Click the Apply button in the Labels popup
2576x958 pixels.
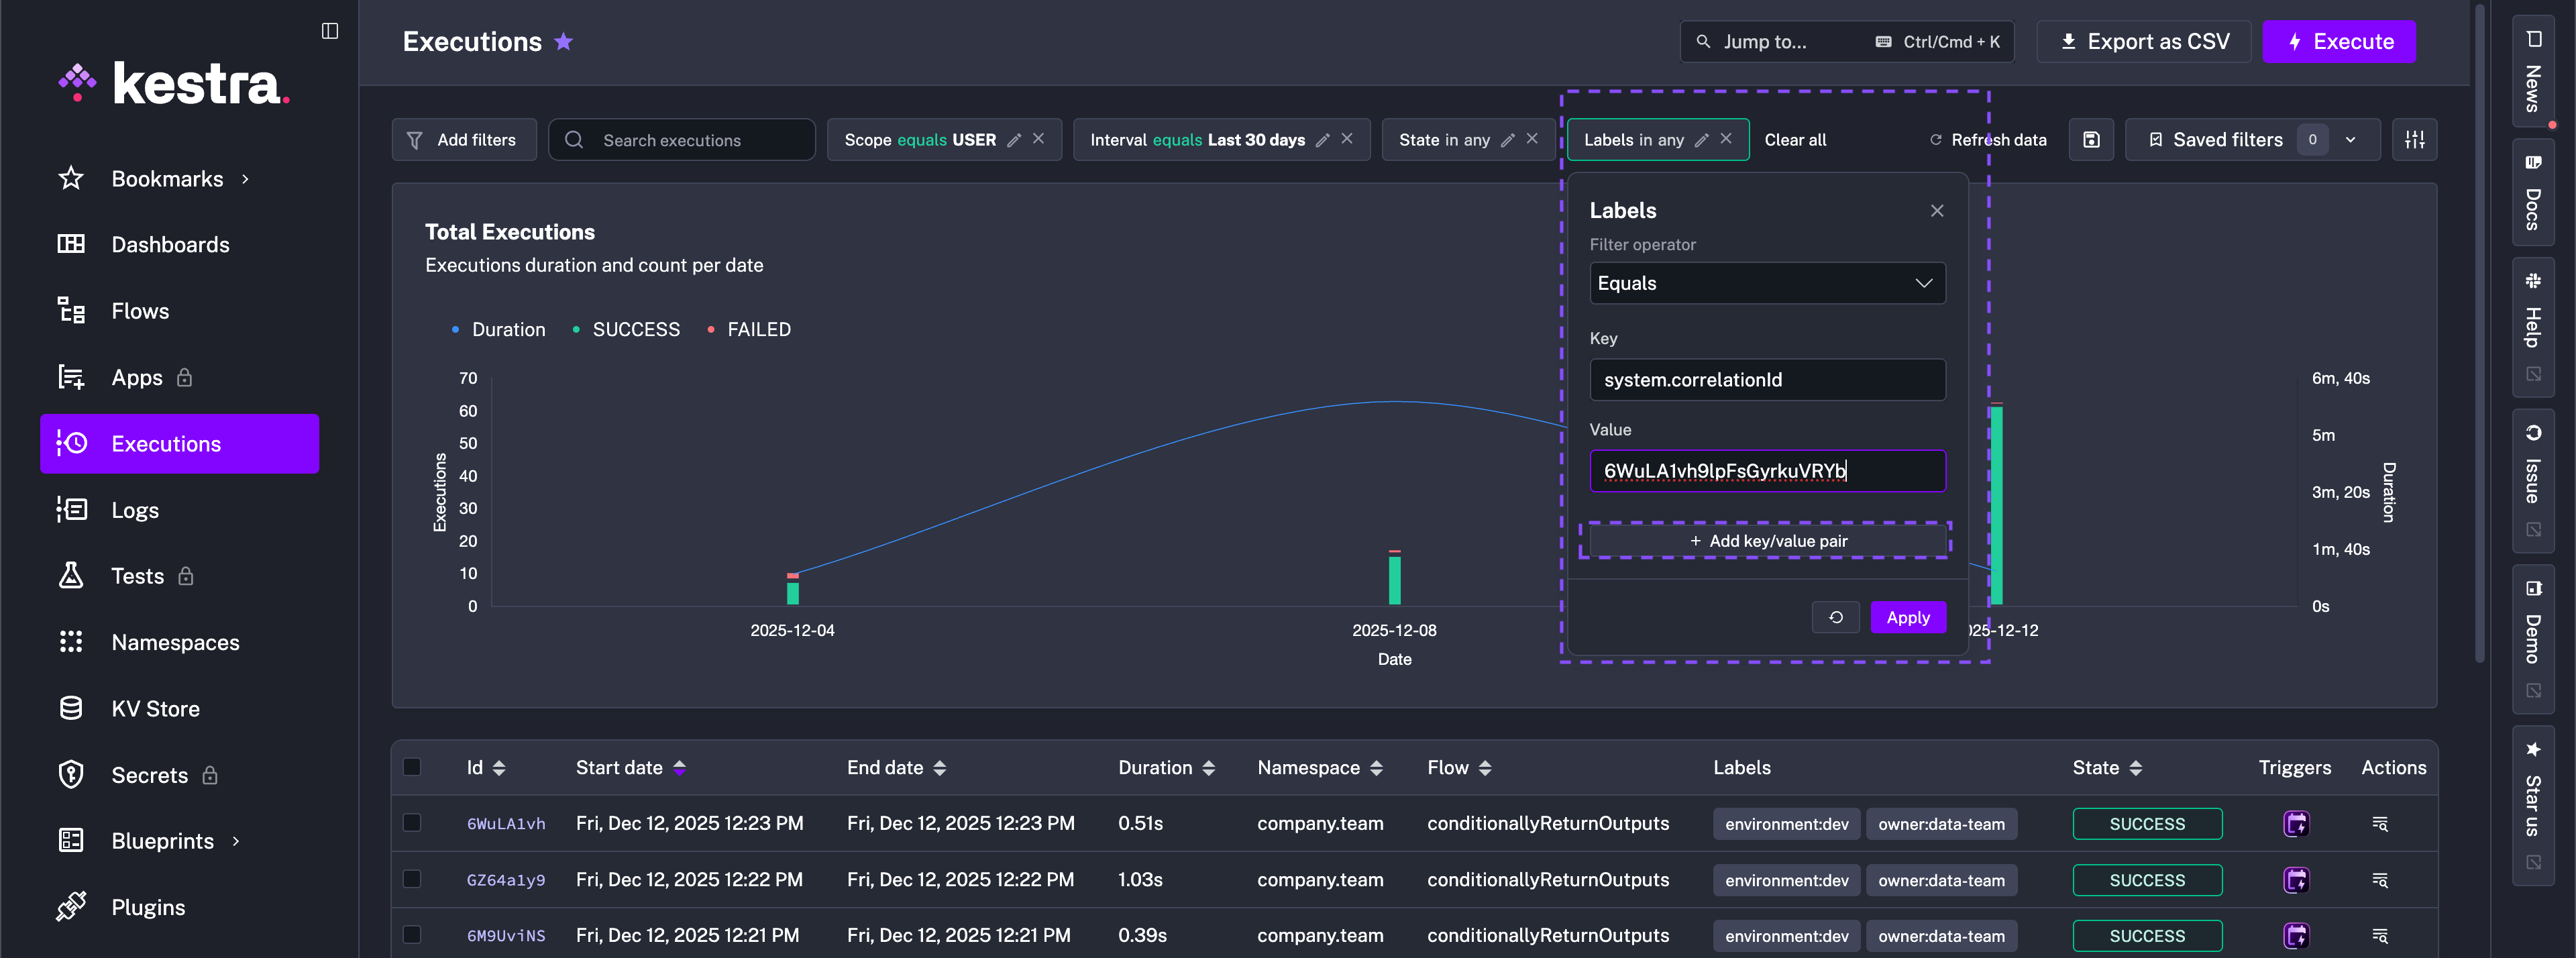tap(1907, 617)
